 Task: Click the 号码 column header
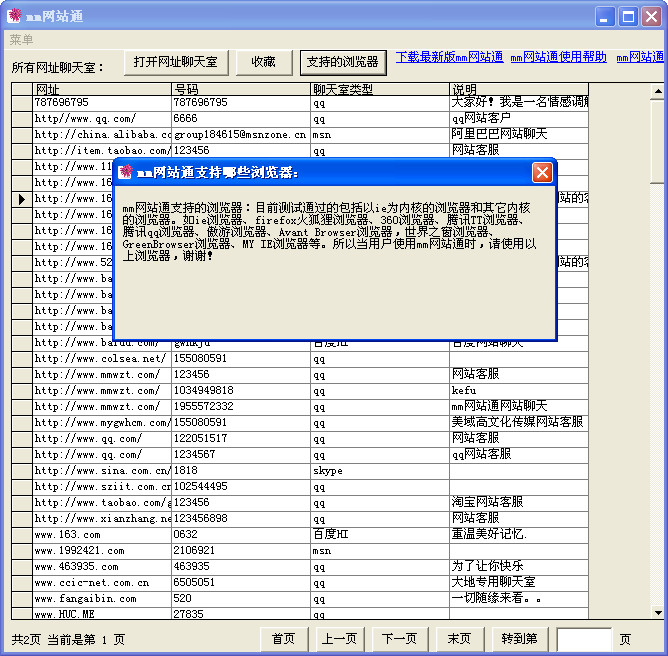click(241, 89)
